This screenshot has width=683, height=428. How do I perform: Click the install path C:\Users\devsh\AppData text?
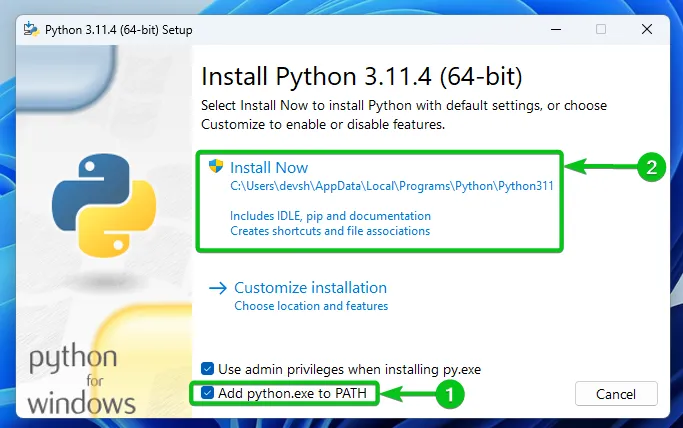pos(392,186)
